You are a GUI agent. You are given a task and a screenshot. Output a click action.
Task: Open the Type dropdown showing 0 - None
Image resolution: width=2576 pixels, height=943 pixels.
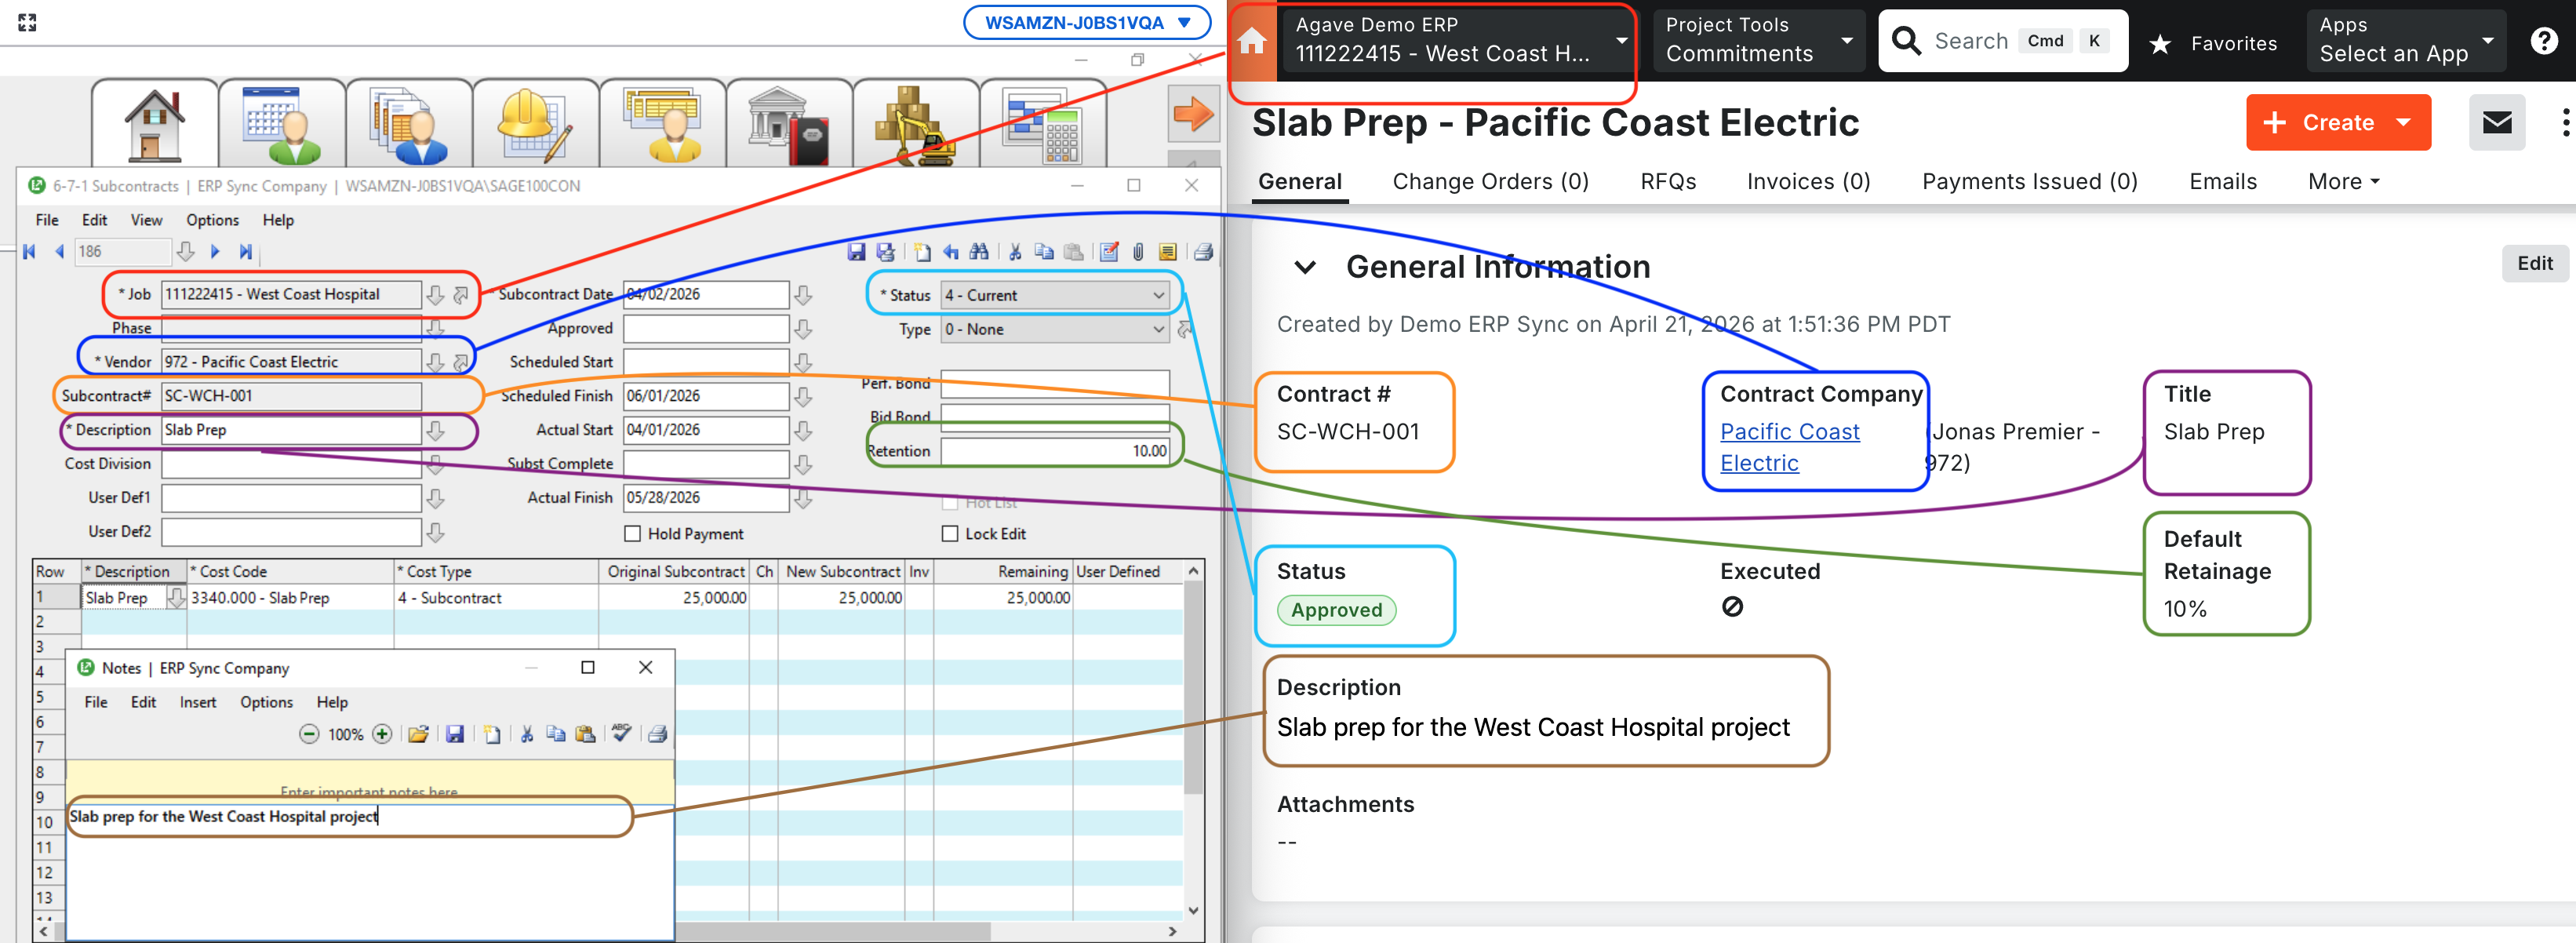coord(1055,329)
